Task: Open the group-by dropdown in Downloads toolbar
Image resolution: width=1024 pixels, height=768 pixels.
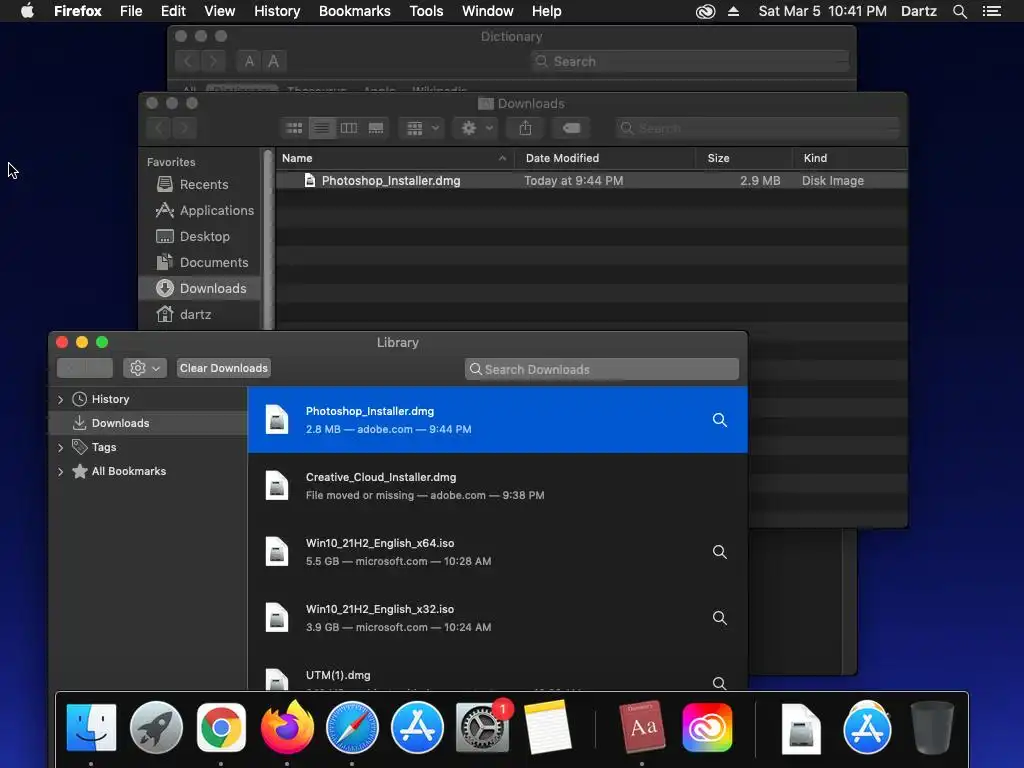Action: (422, 128)
